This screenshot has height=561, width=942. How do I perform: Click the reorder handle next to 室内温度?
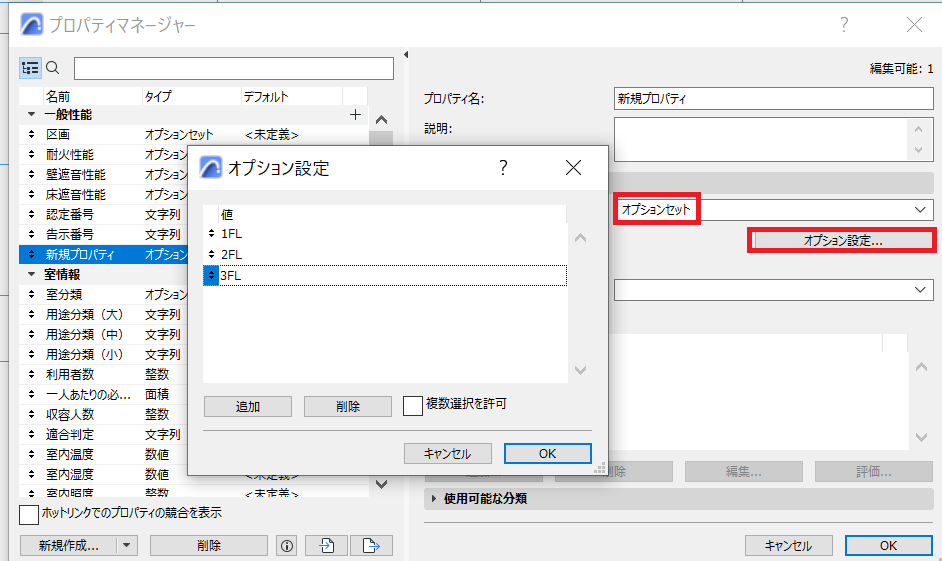tap(31, 454)
